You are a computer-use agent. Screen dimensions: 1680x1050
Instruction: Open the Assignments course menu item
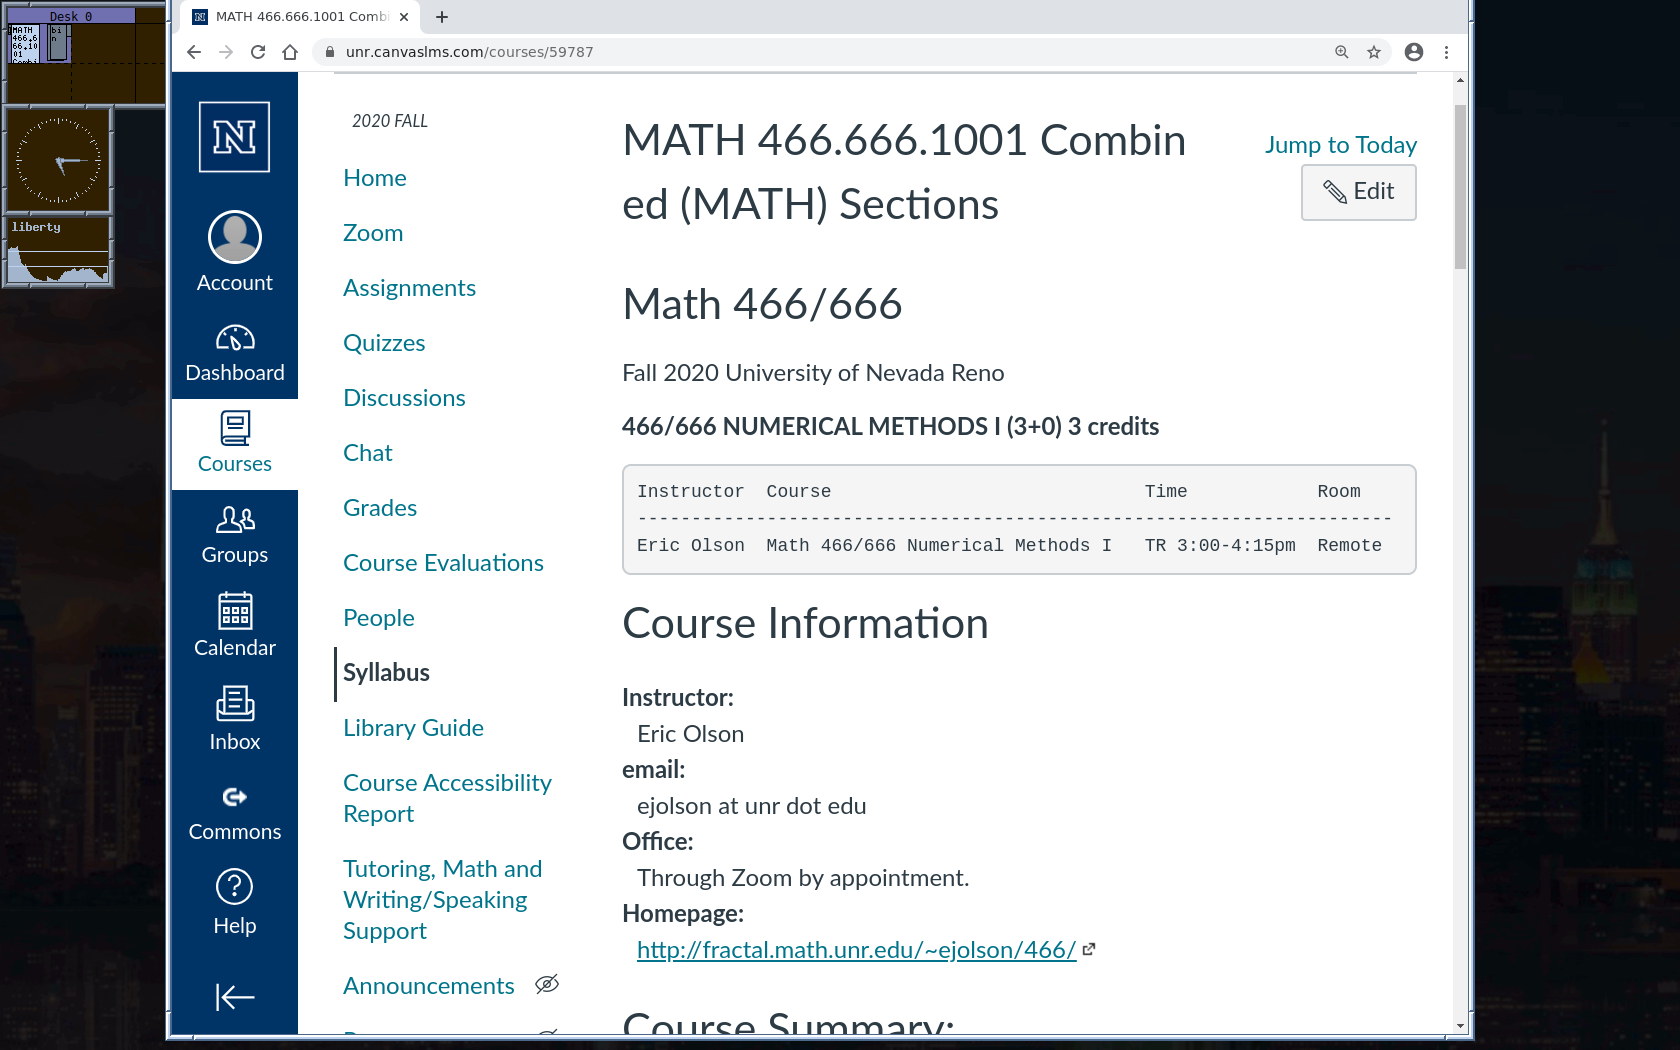coord(409,288)
